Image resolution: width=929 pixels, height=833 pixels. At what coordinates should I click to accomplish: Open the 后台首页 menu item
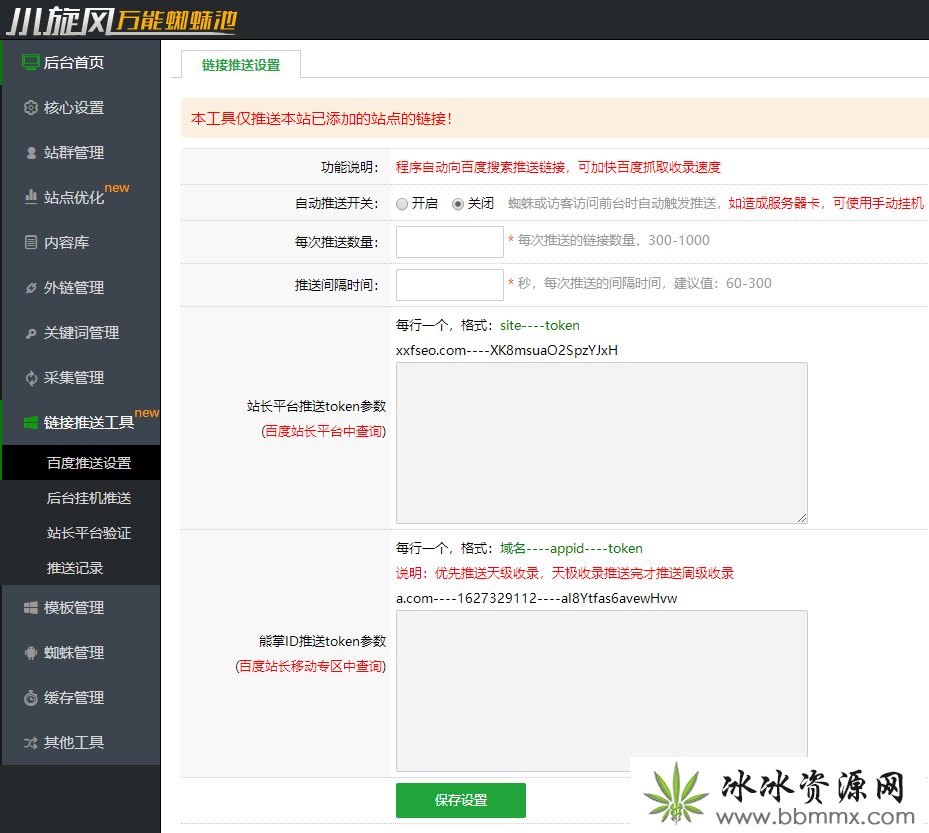pyautogui.click(x=81, y=62)
